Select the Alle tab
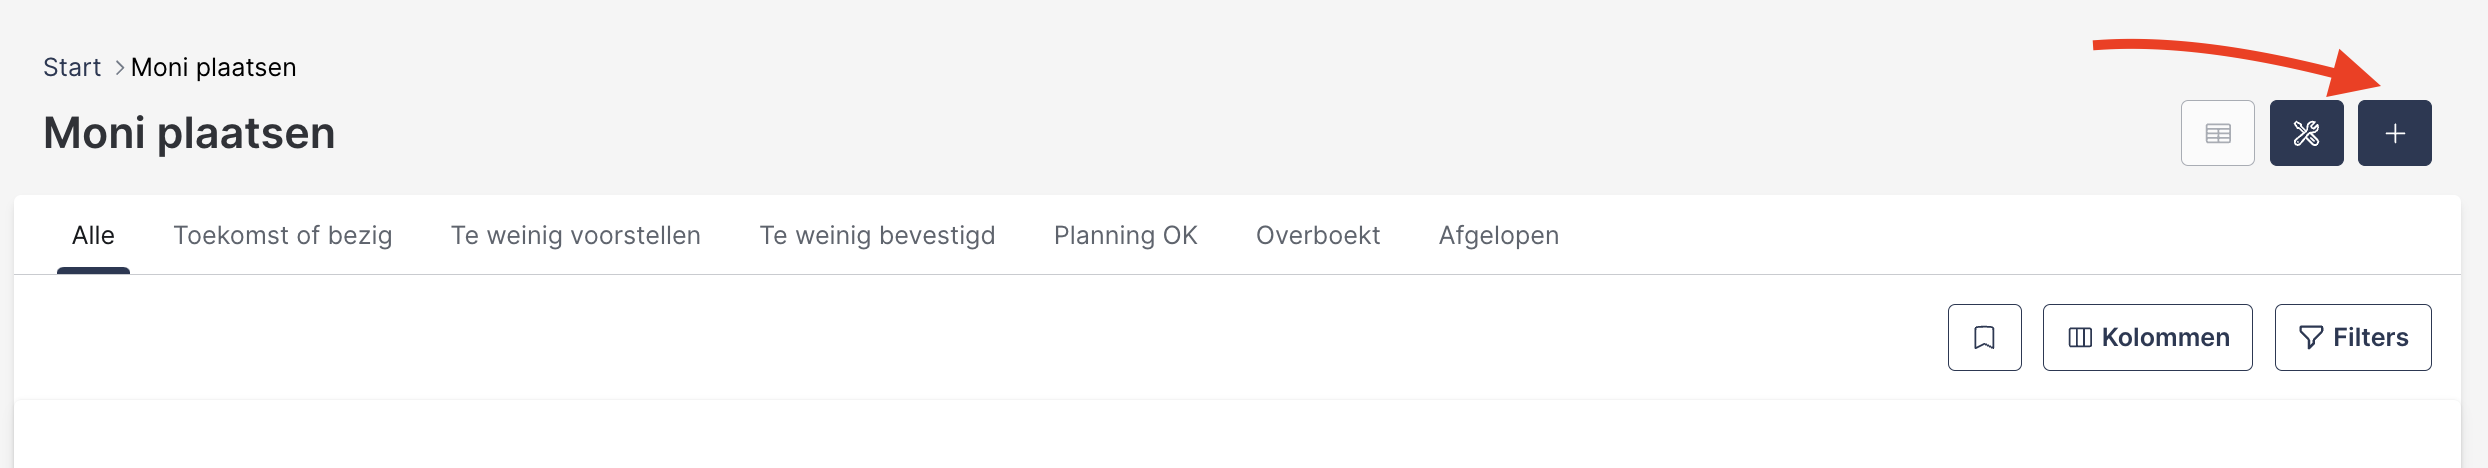This screenshot has height=468, width=2488. tap(93, 235)
